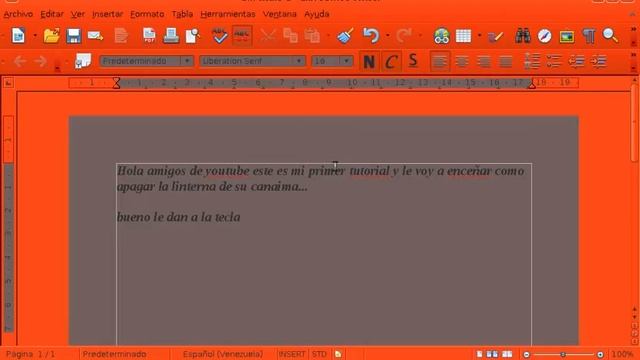Open a file using the folder icon
The height and width of the screenshot is (360, 640).
[51, 36]
